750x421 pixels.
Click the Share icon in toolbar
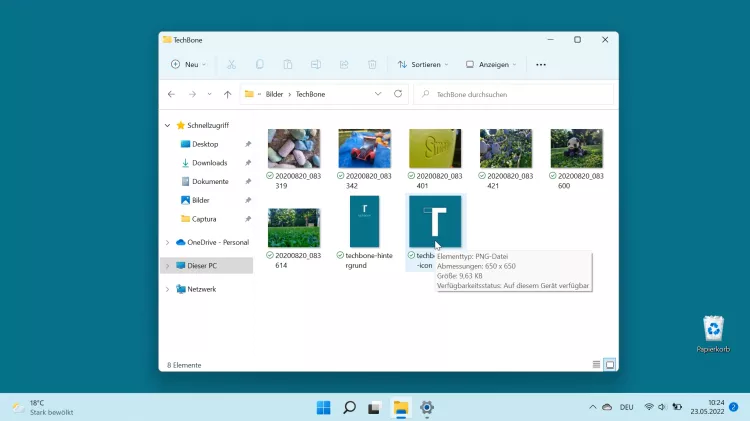344,65
